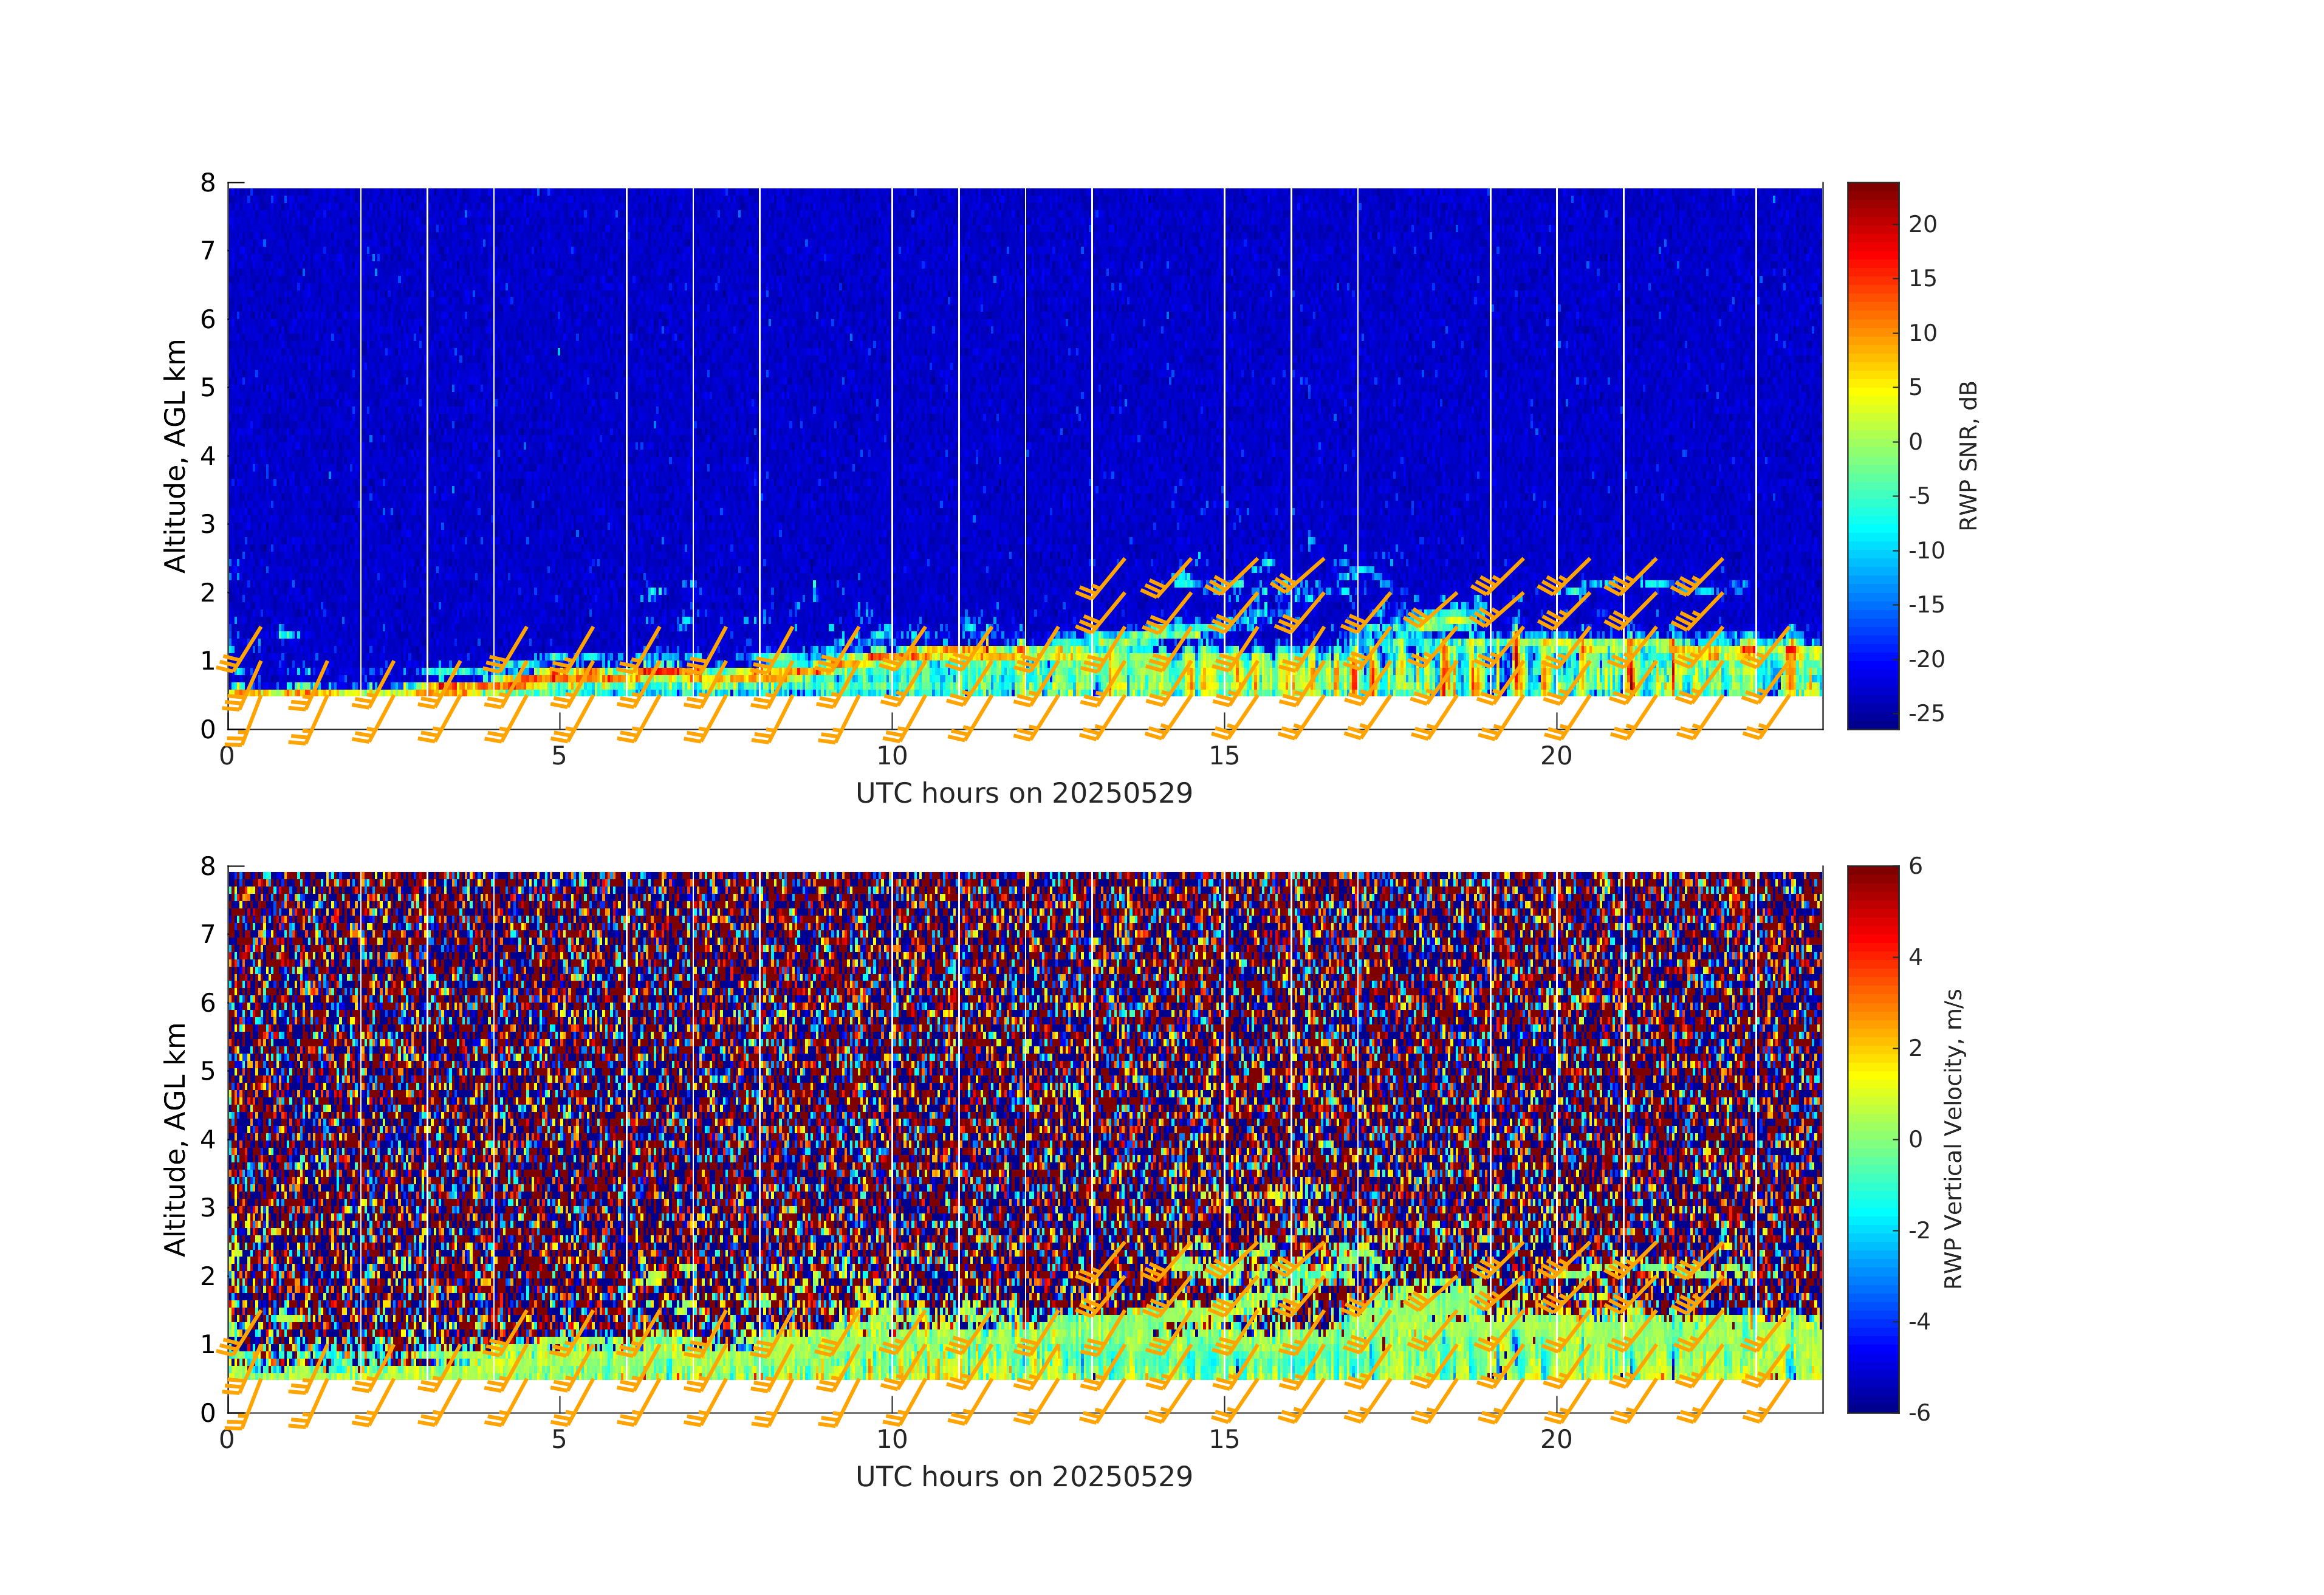
Task: Click the '10' hour tick on the bottom plot
Action: (892, 1440)
